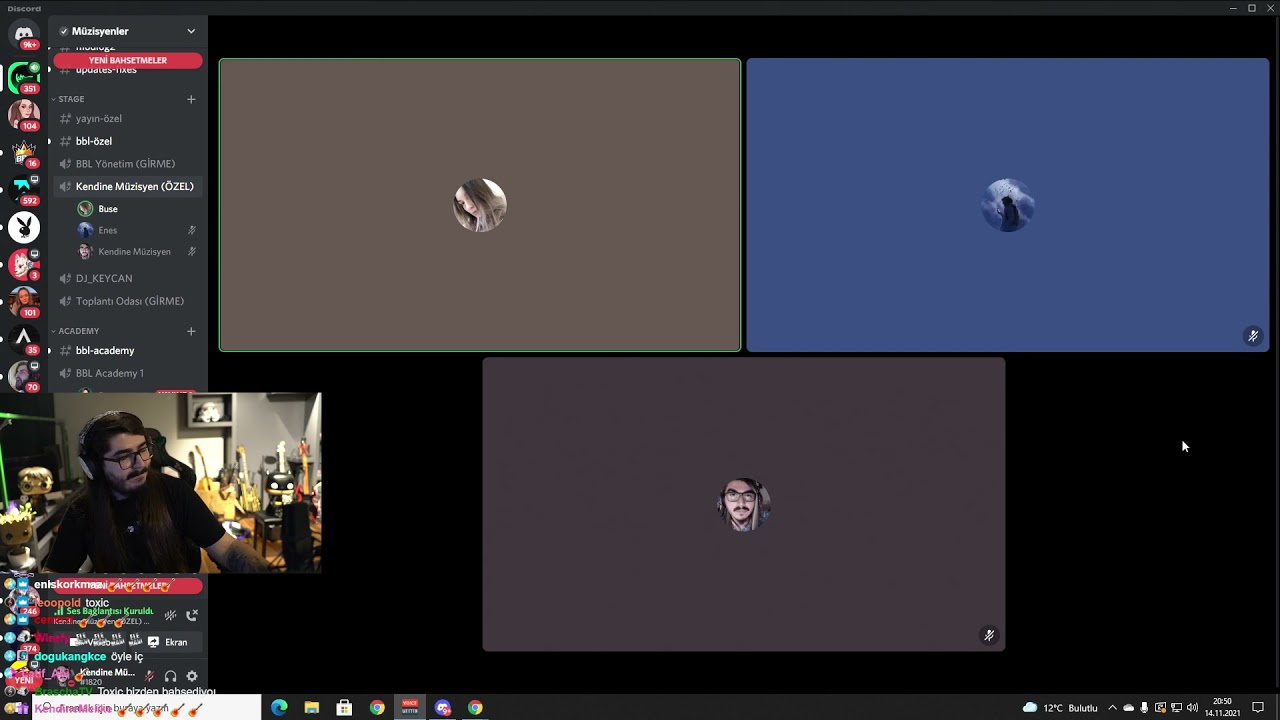Open Discord home direct messages icon
Image resolution: width=1280 pixels, height=720 pixels.
pos(24,34)
